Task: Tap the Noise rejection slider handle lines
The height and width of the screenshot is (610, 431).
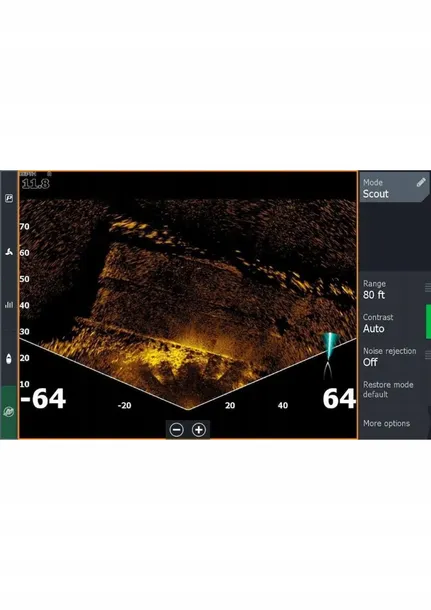Action: coord(428,355)
